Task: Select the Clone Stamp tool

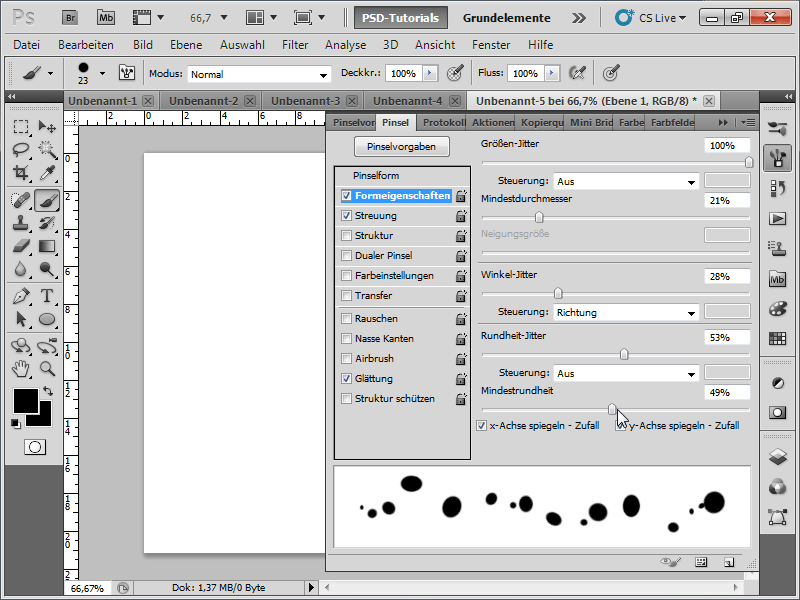Action: [20, 223]
